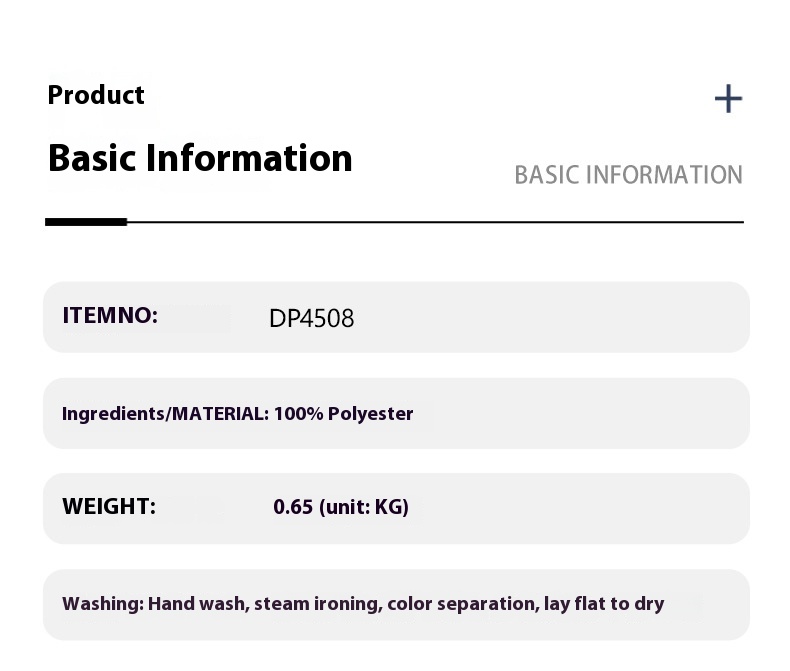
Task: Select the ITEMNO label
Action: click(x=110, y=316)
